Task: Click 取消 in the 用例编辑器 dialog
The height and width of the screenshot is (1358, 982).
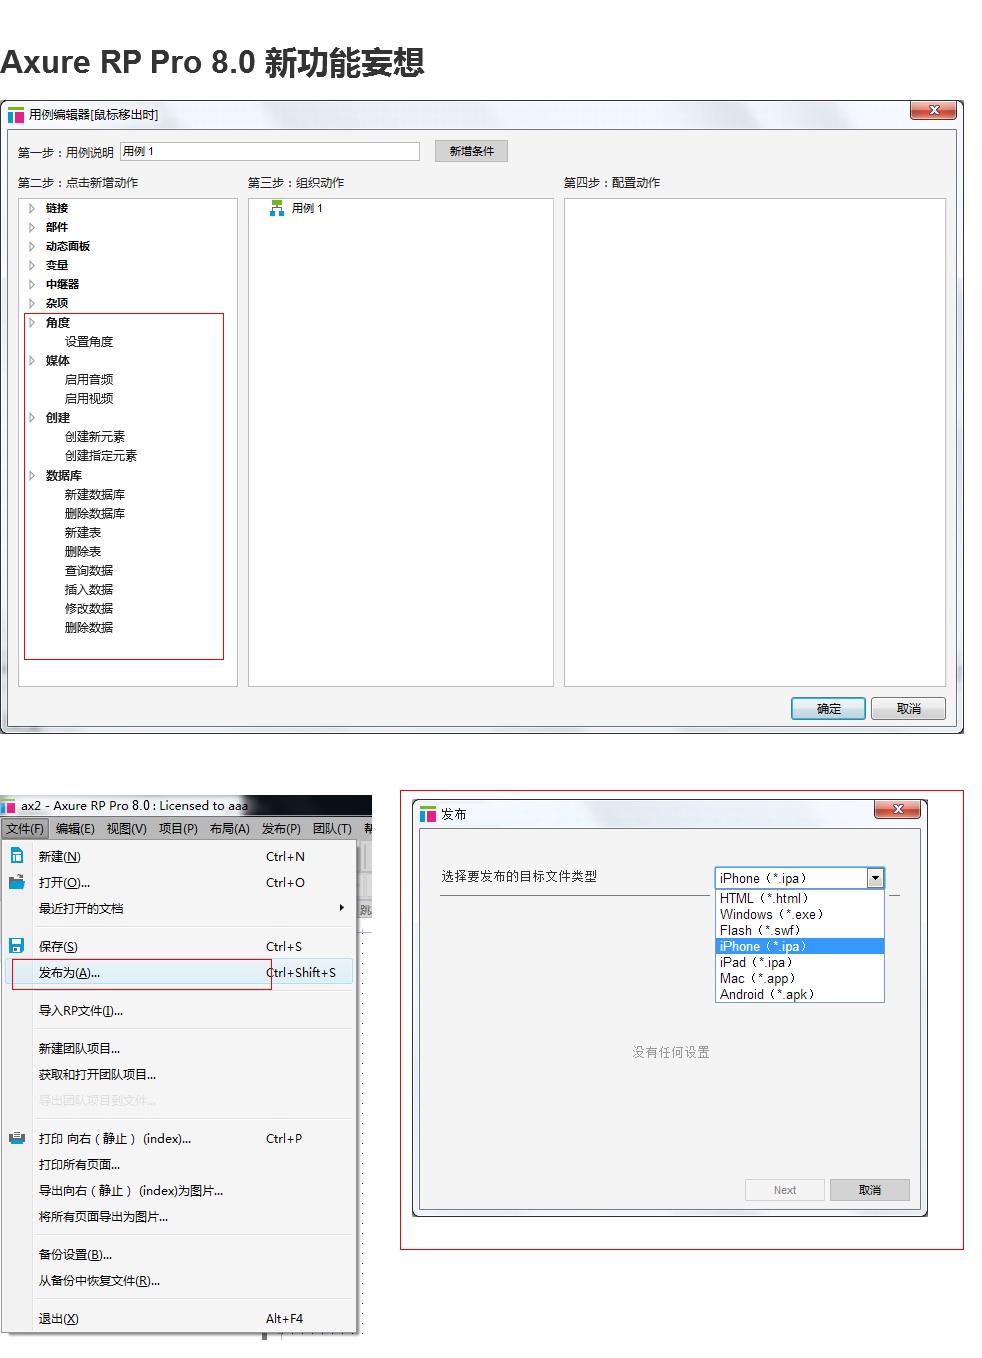Action: [x=908, y=708]
